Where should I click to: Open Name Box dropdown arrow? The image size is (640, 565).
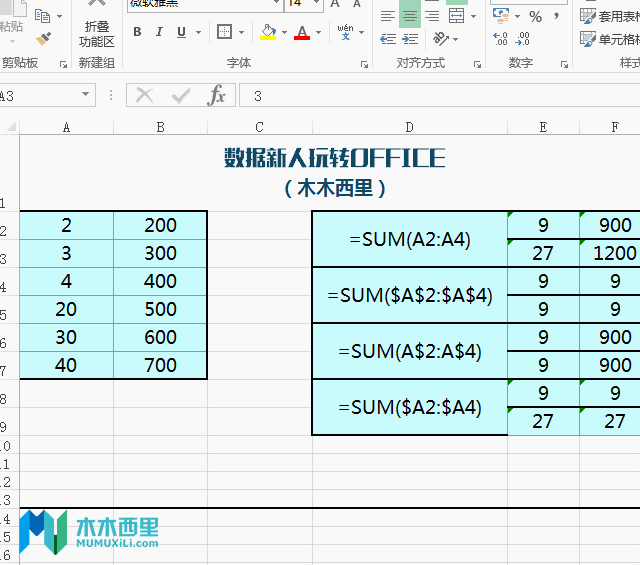click(85, 94)
